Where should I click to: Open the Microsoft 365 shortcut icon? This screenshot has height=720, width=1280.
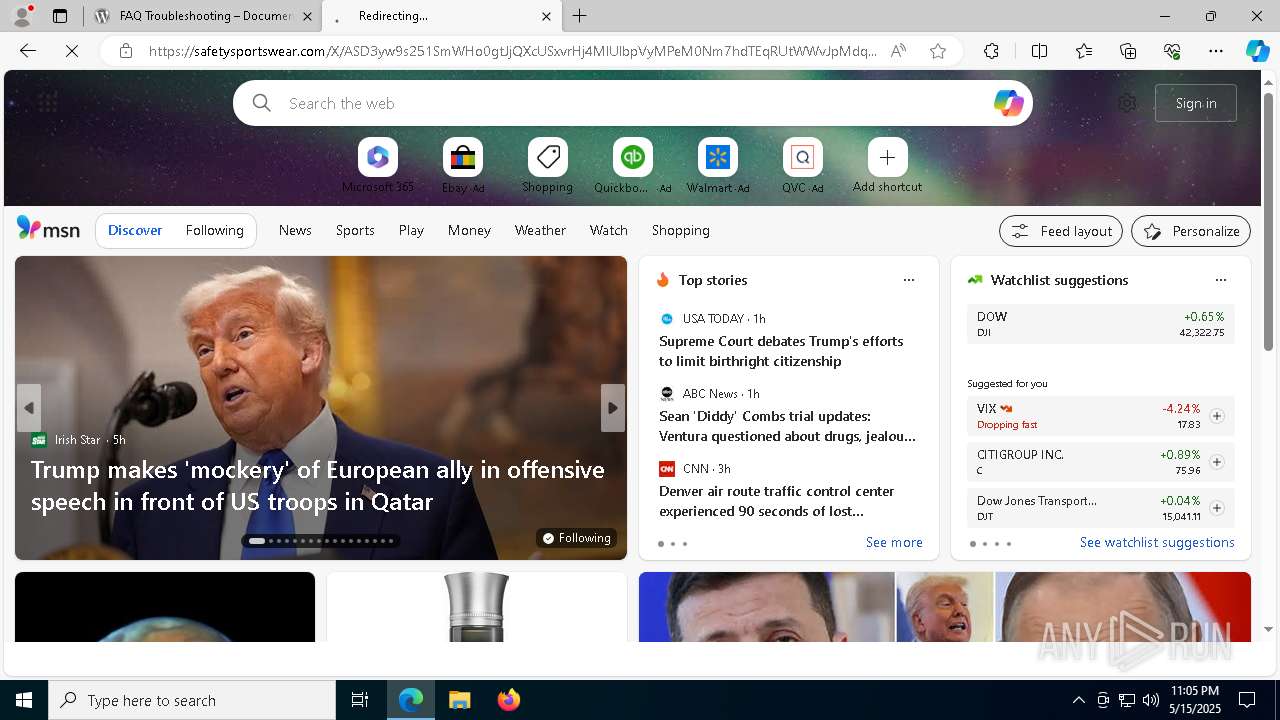(377, 157)
